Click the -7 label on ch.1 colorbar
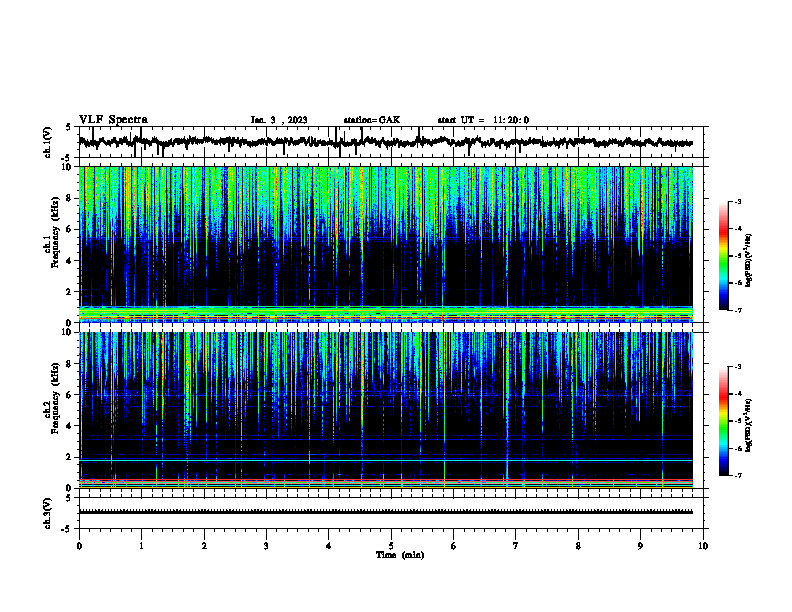 point(738,310)
